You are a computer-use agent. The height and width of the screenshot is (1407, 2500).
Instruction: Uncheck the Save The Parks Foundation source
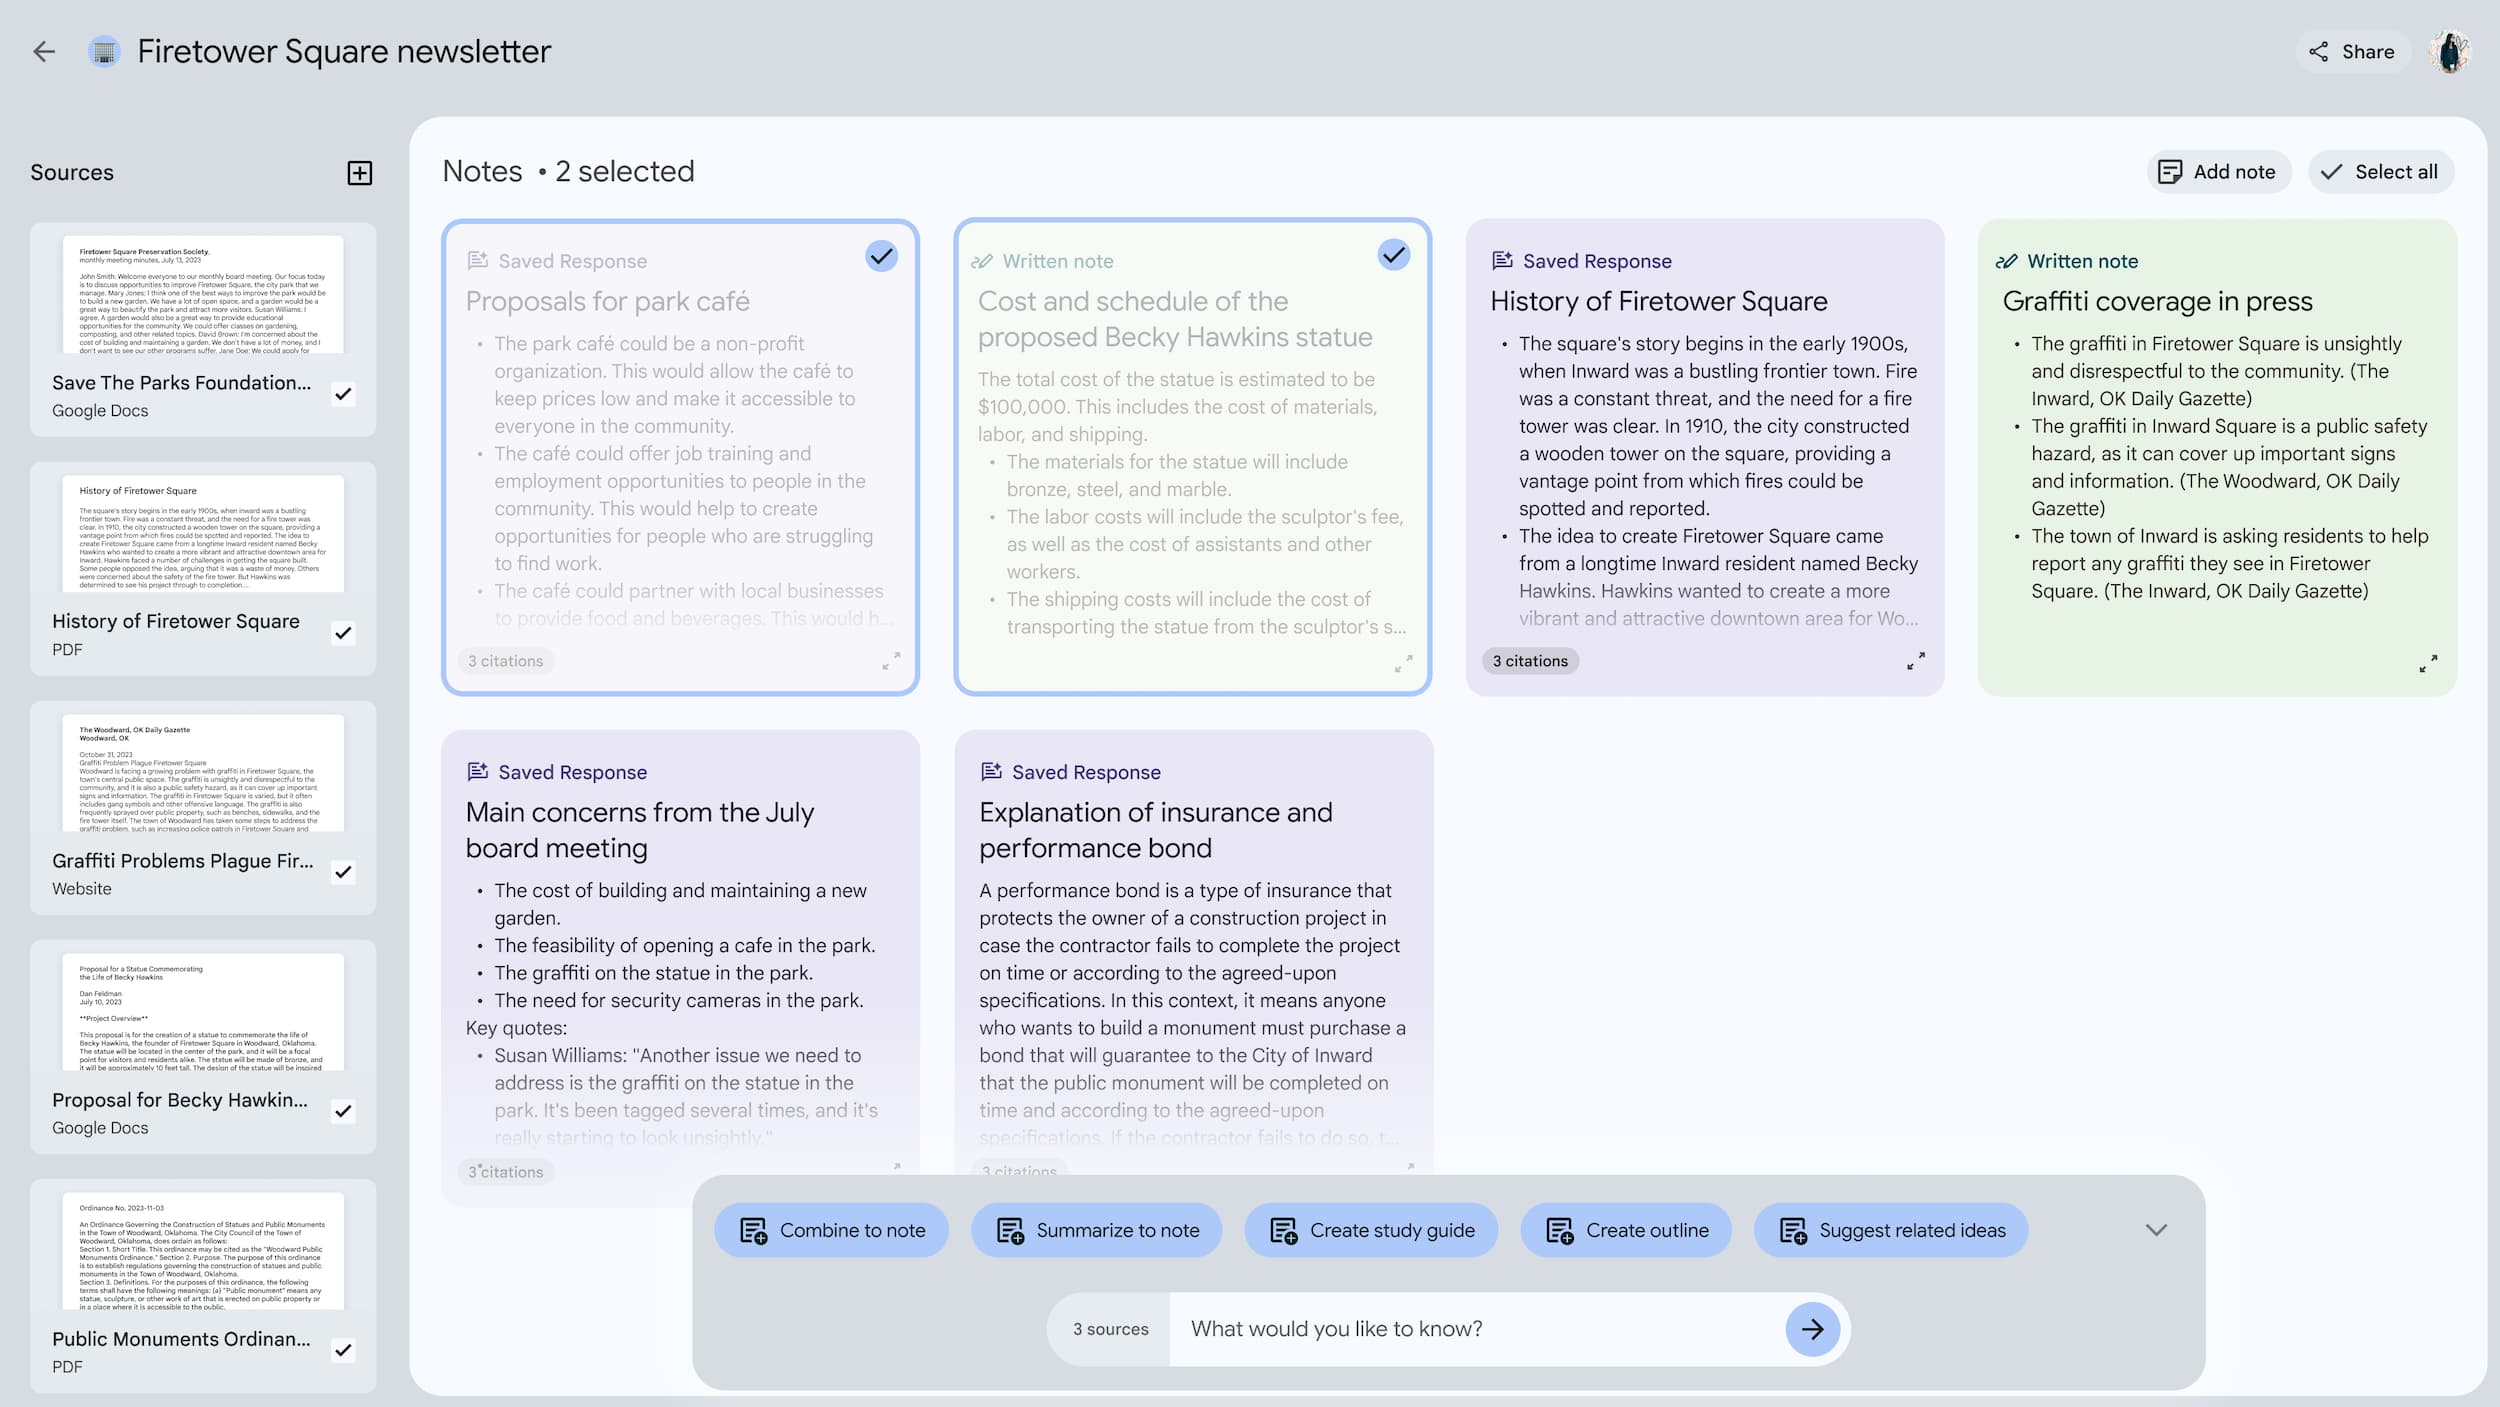pos(343,394)
